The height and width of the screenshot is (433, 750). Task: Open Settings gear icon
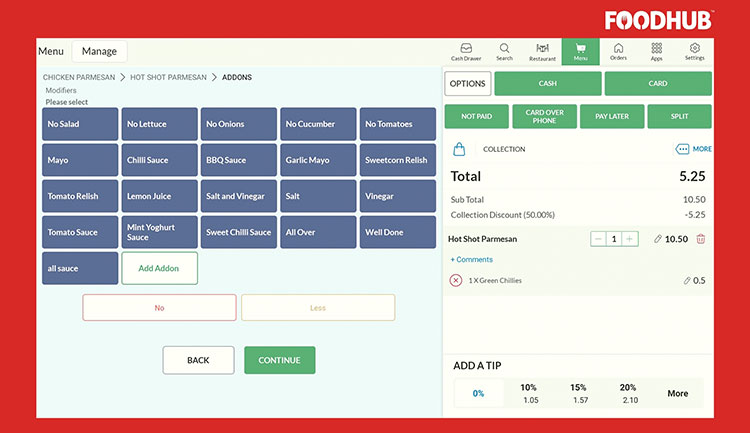tap(694, 51)
